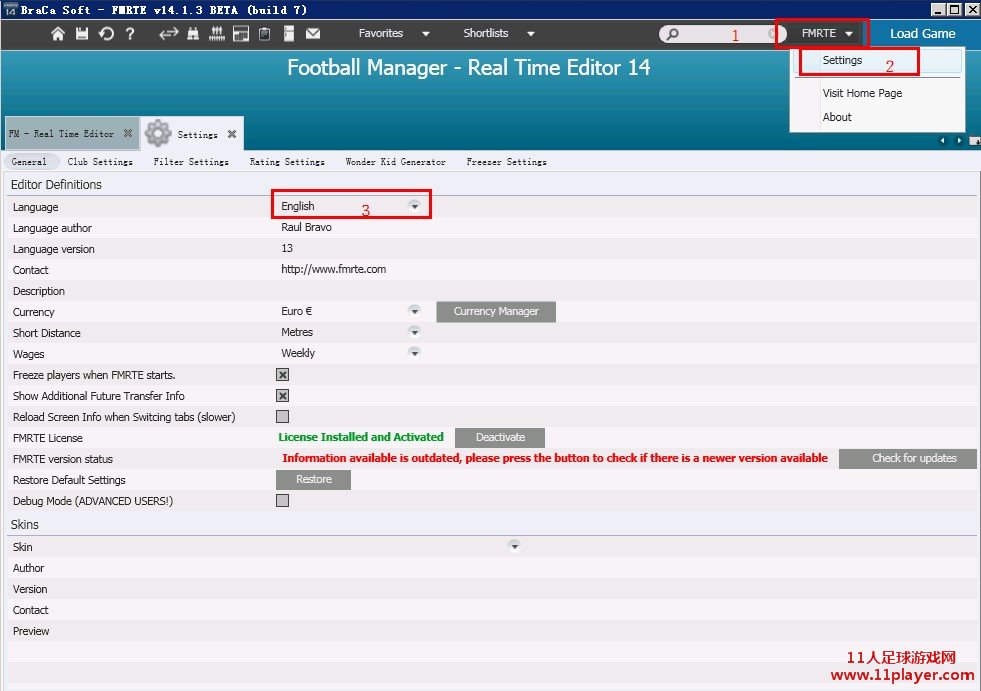Image resolution: width=981 pixels, height=691 pixels.
Task: Open the Favorites dropdown menu
Action: pos(394,34)
